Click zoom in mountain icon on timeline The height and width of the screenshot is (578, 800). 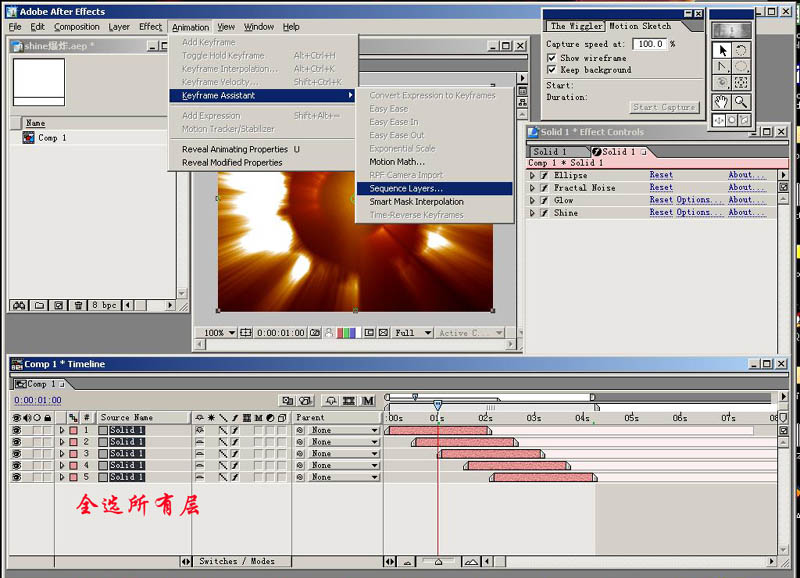tap(471, 562)
